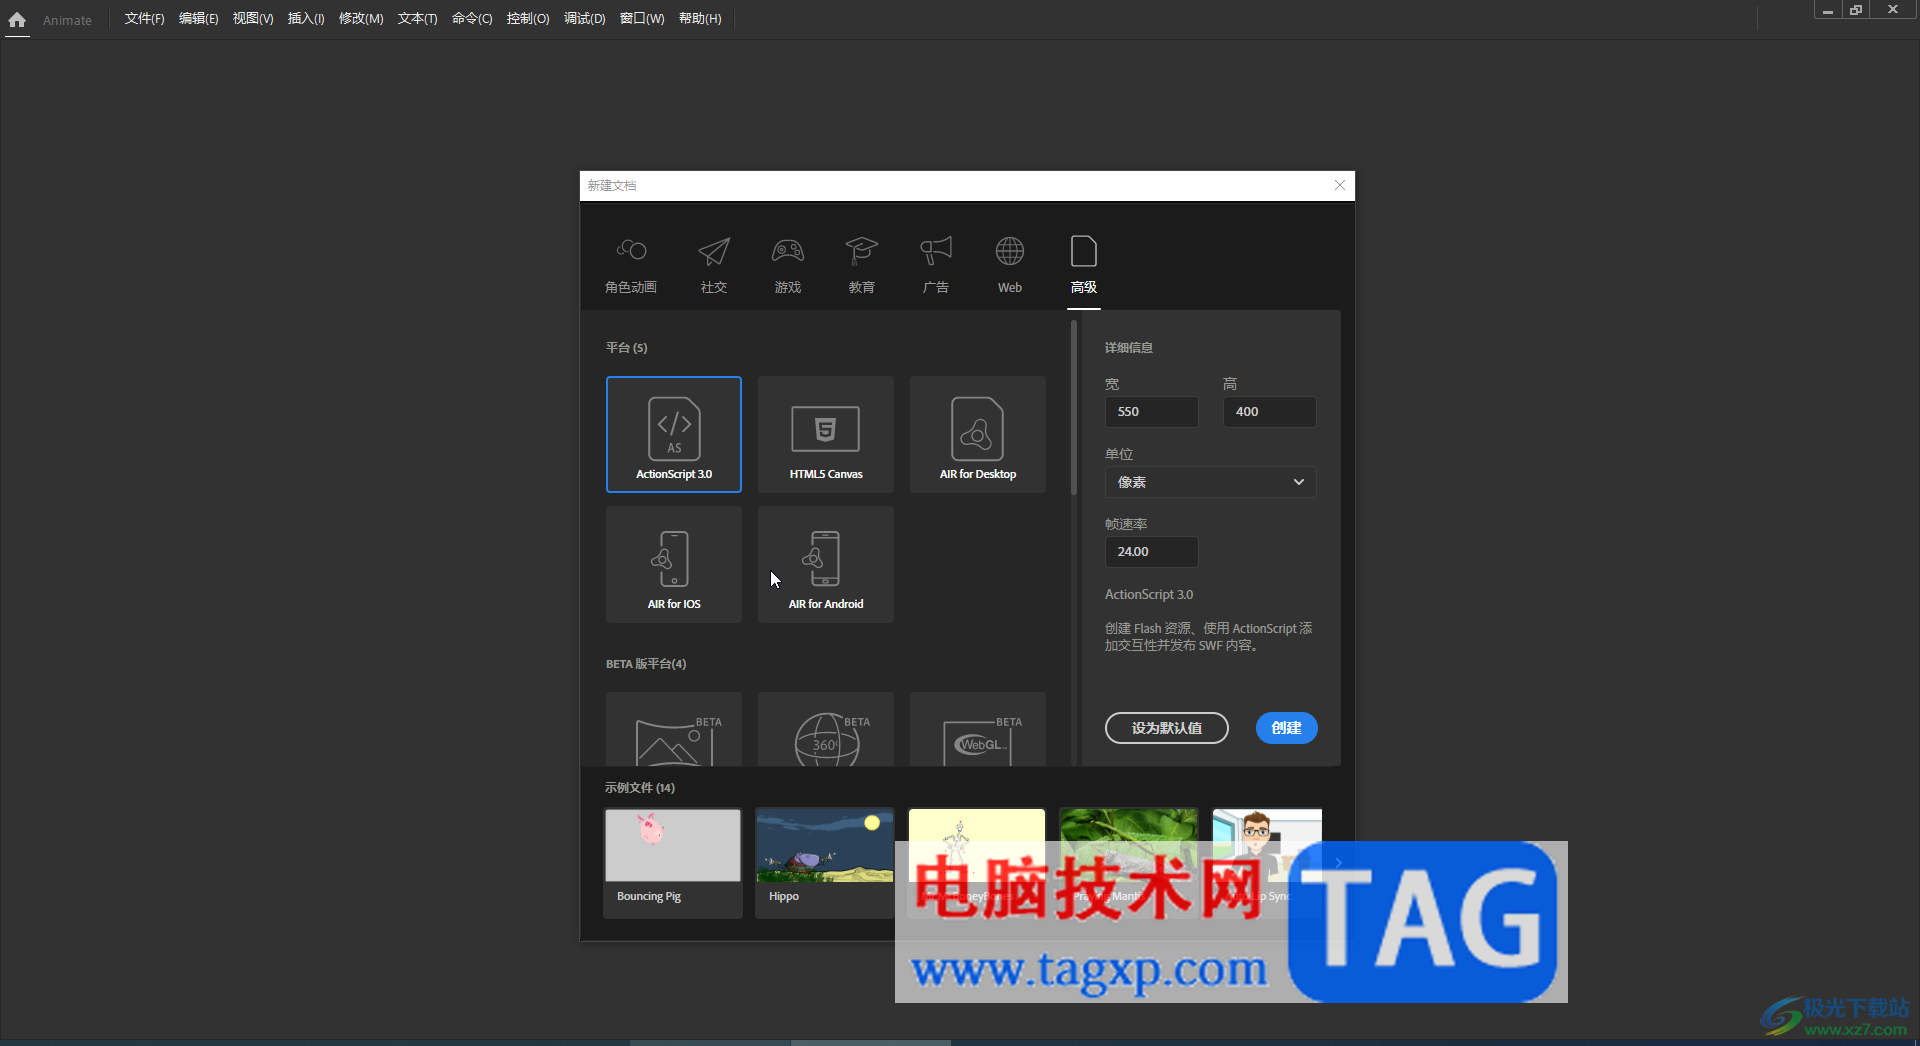Click the 设为默认值 button

click(1166, 728)
